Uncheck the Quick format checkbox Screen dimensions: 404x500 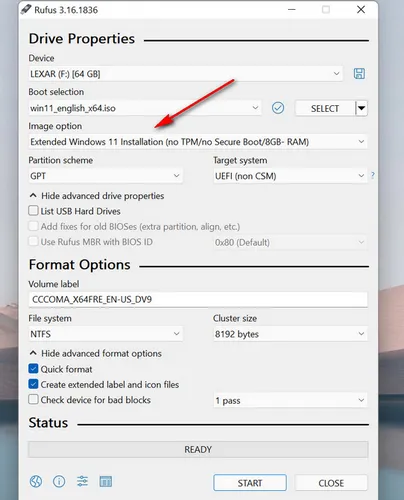(33, 369)
